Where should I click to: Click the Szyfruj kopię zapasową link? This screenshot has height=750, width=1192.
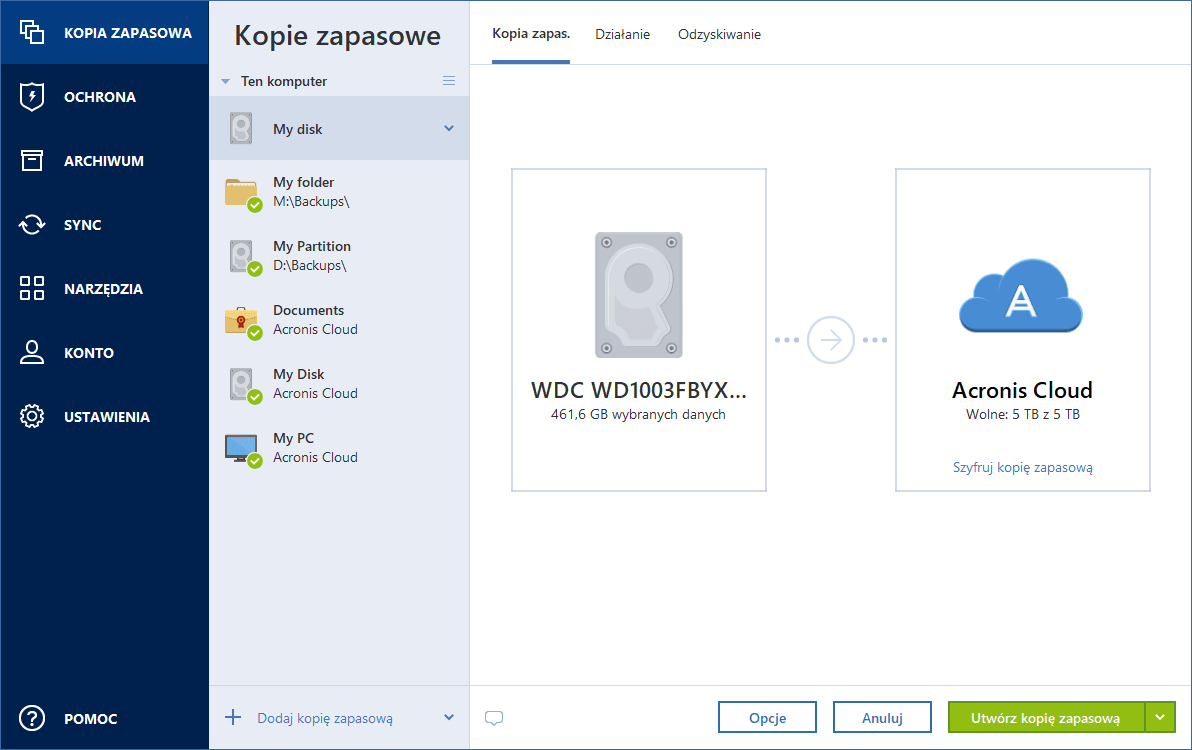pyautogui.click(x=1022, y=467)
